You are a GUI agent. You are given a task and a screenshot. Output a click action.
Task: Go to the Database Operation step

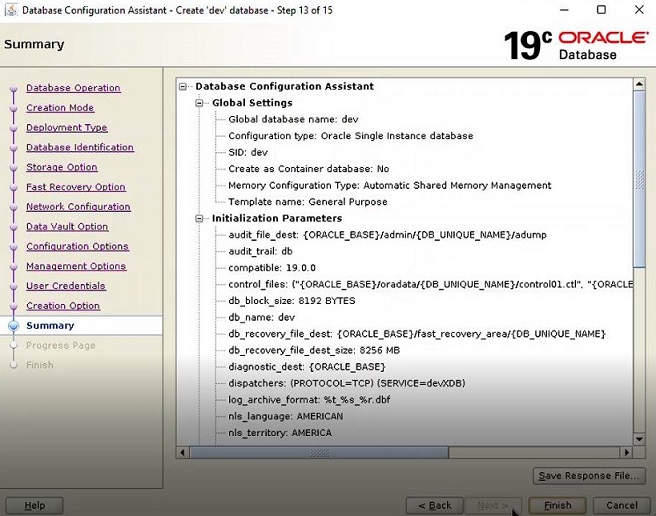(73, 88)
